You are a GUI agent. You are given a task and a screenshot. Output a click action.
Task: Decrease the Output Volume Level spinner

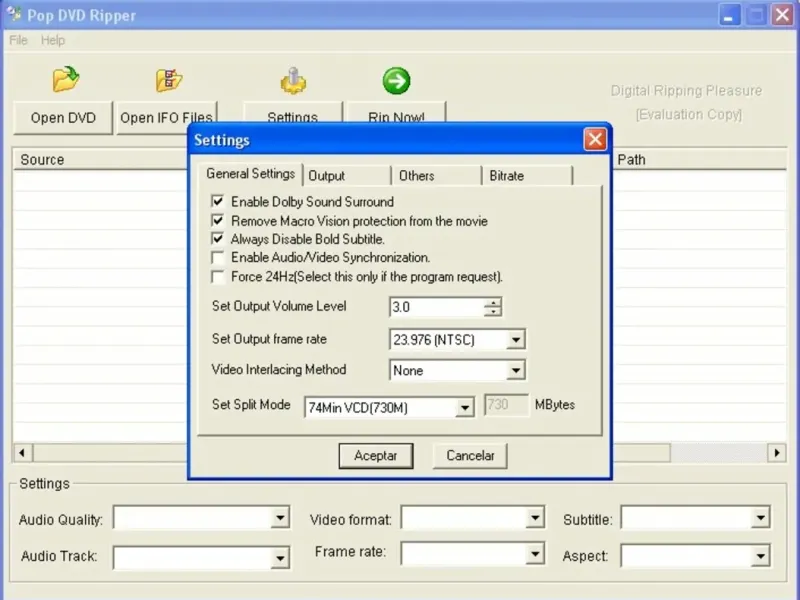point(493,312)
